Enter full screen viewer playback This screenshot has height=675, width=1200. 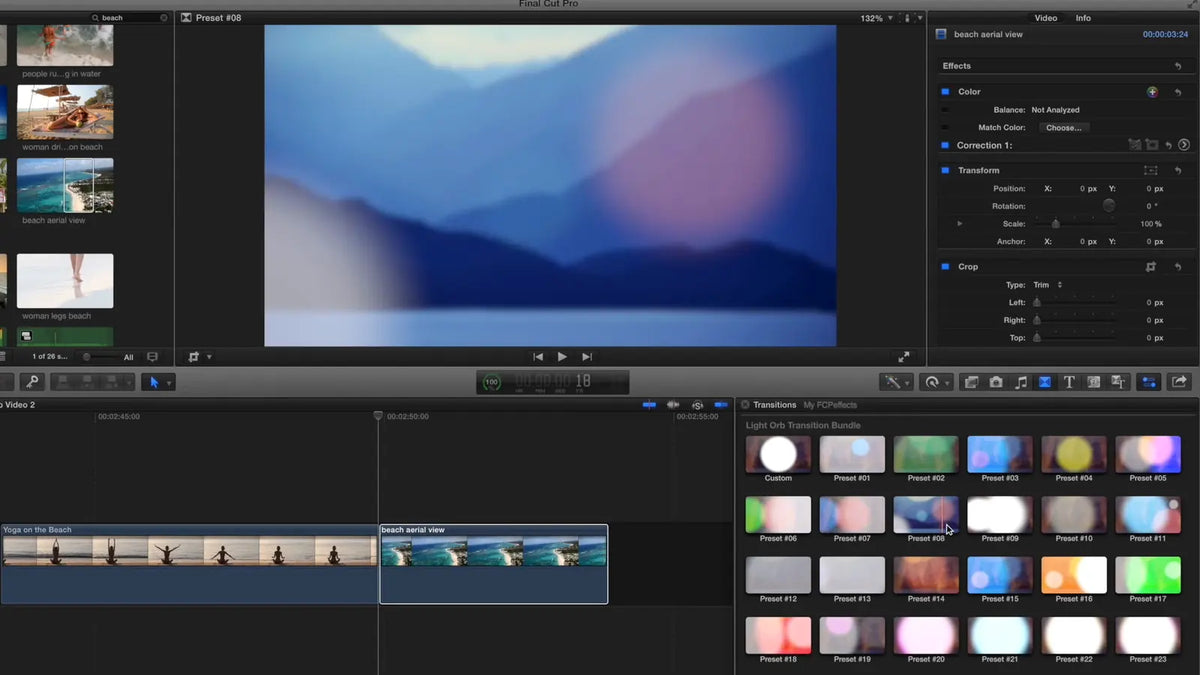coord(904,357)
